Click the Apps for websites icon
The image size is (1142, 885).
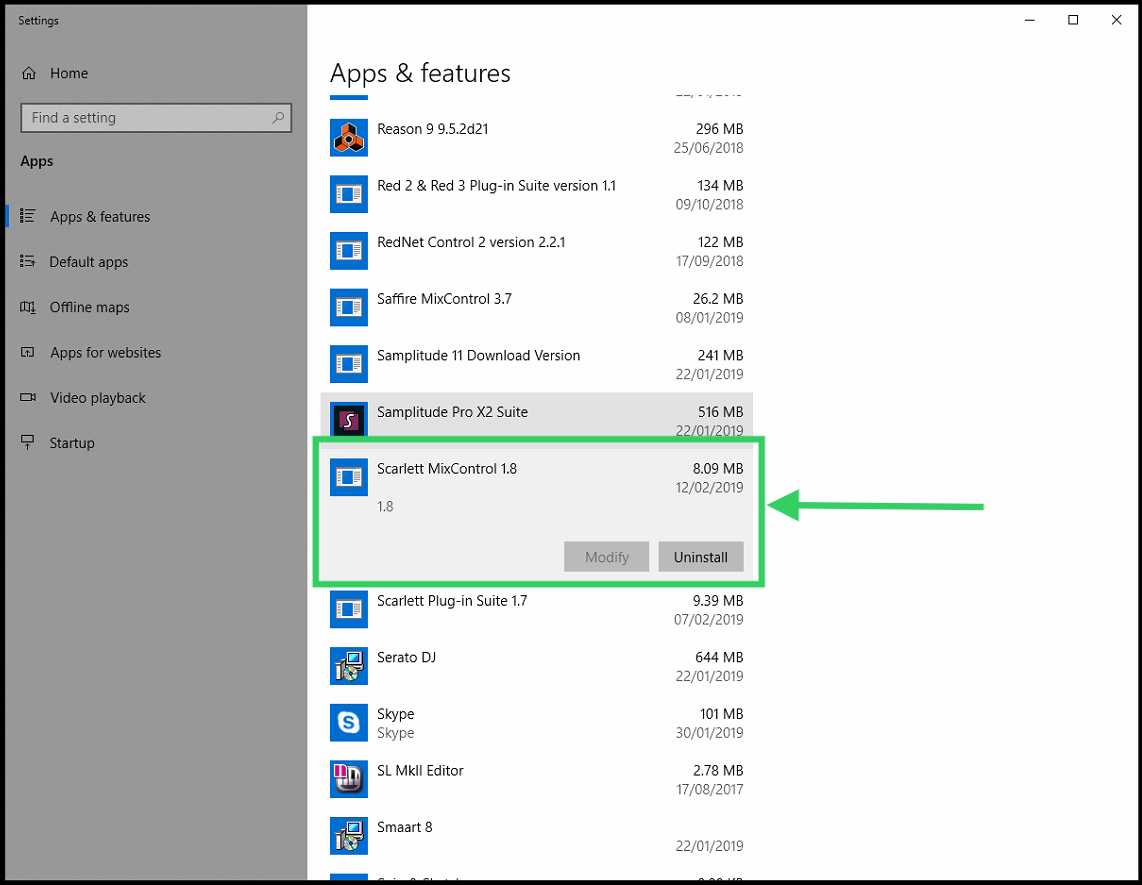pos(28,352)
